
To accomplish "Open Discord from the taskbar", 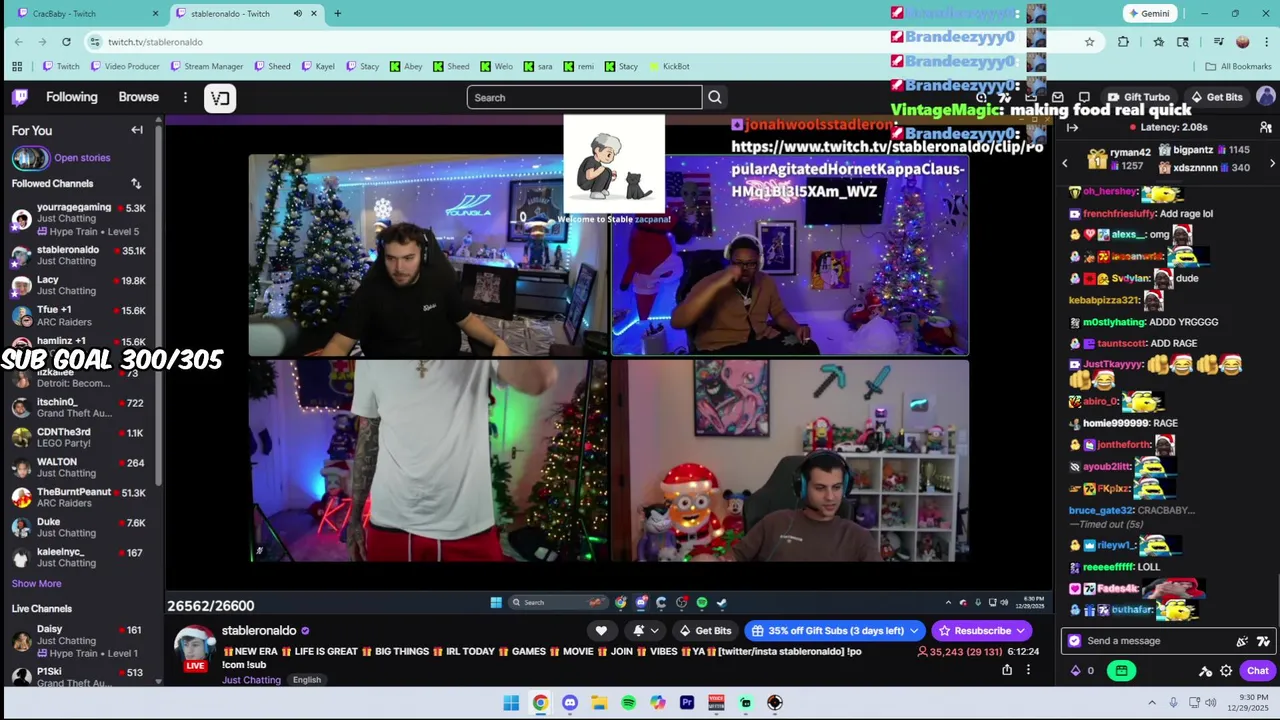I will [569, 703].
